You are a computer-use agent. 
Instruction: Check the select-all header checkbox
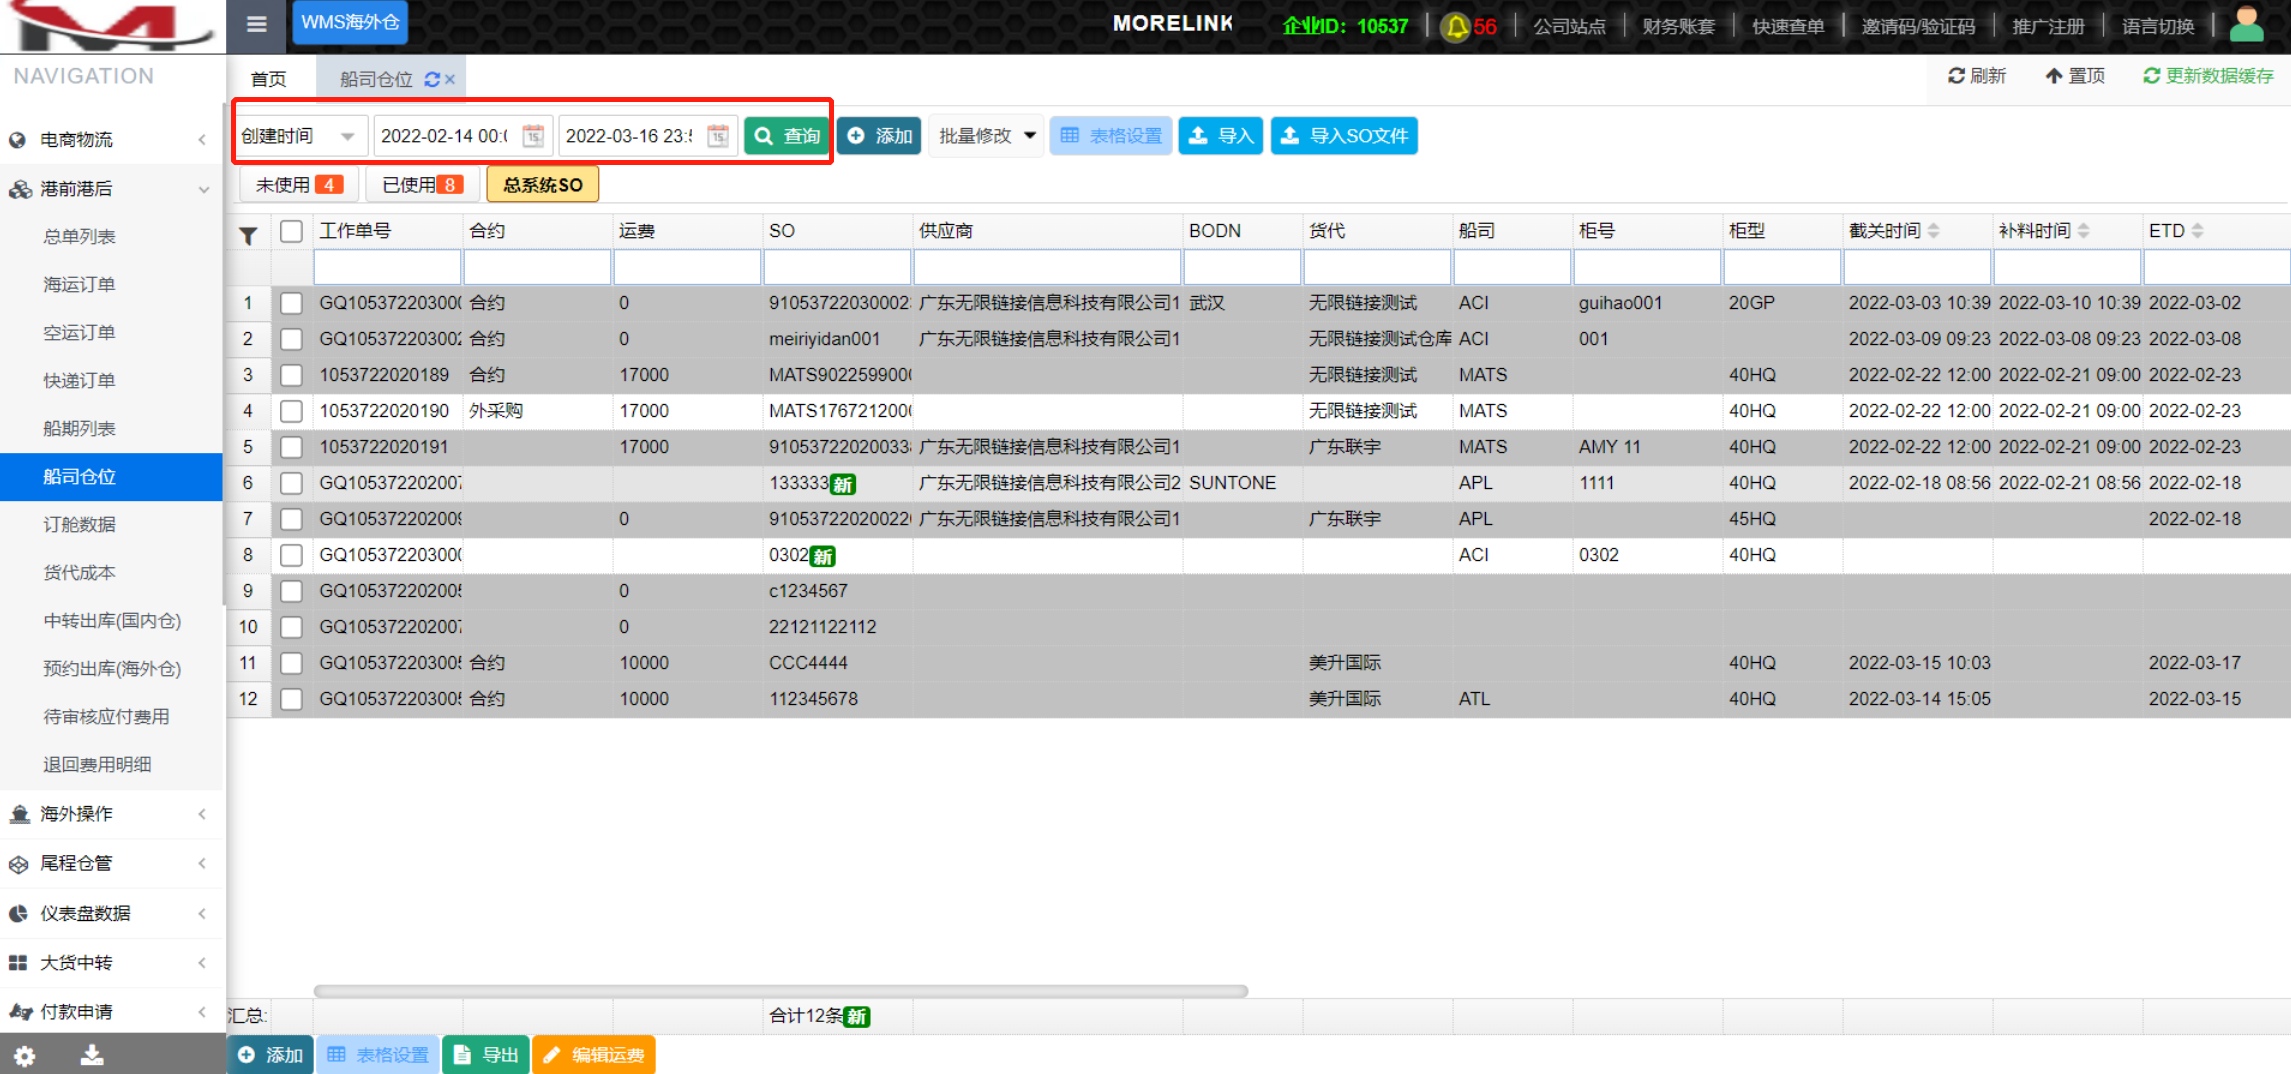(x=291, y=231)
